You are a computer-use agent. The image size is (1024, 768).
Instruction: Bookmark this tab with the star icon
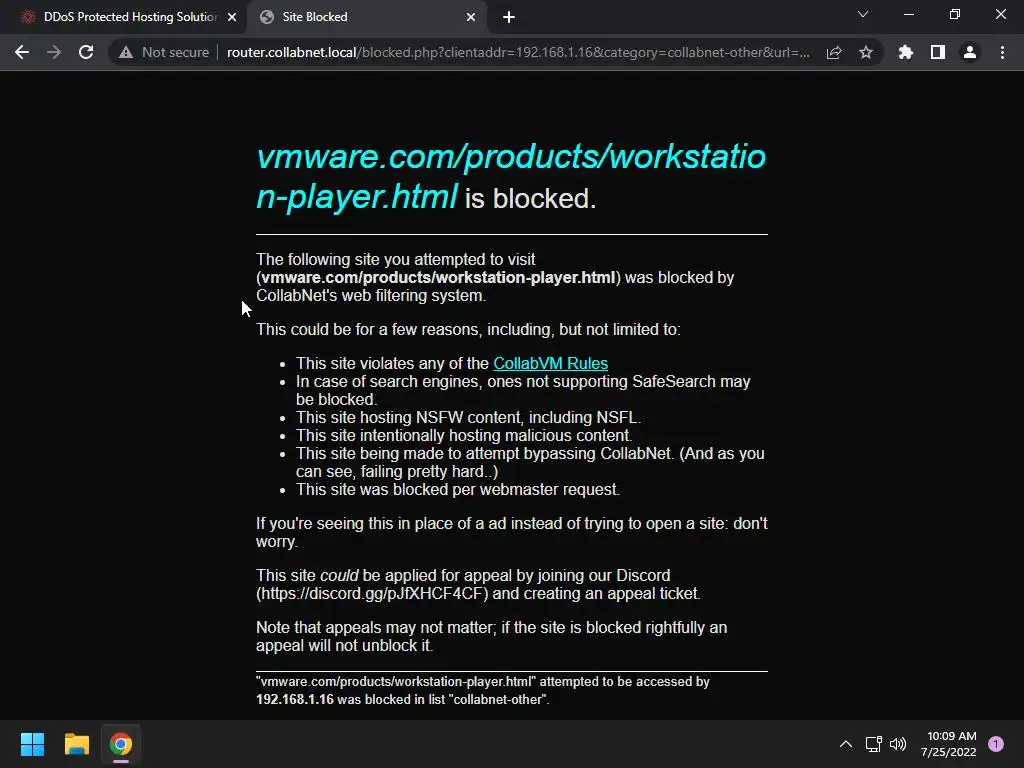tap(866, 52)
